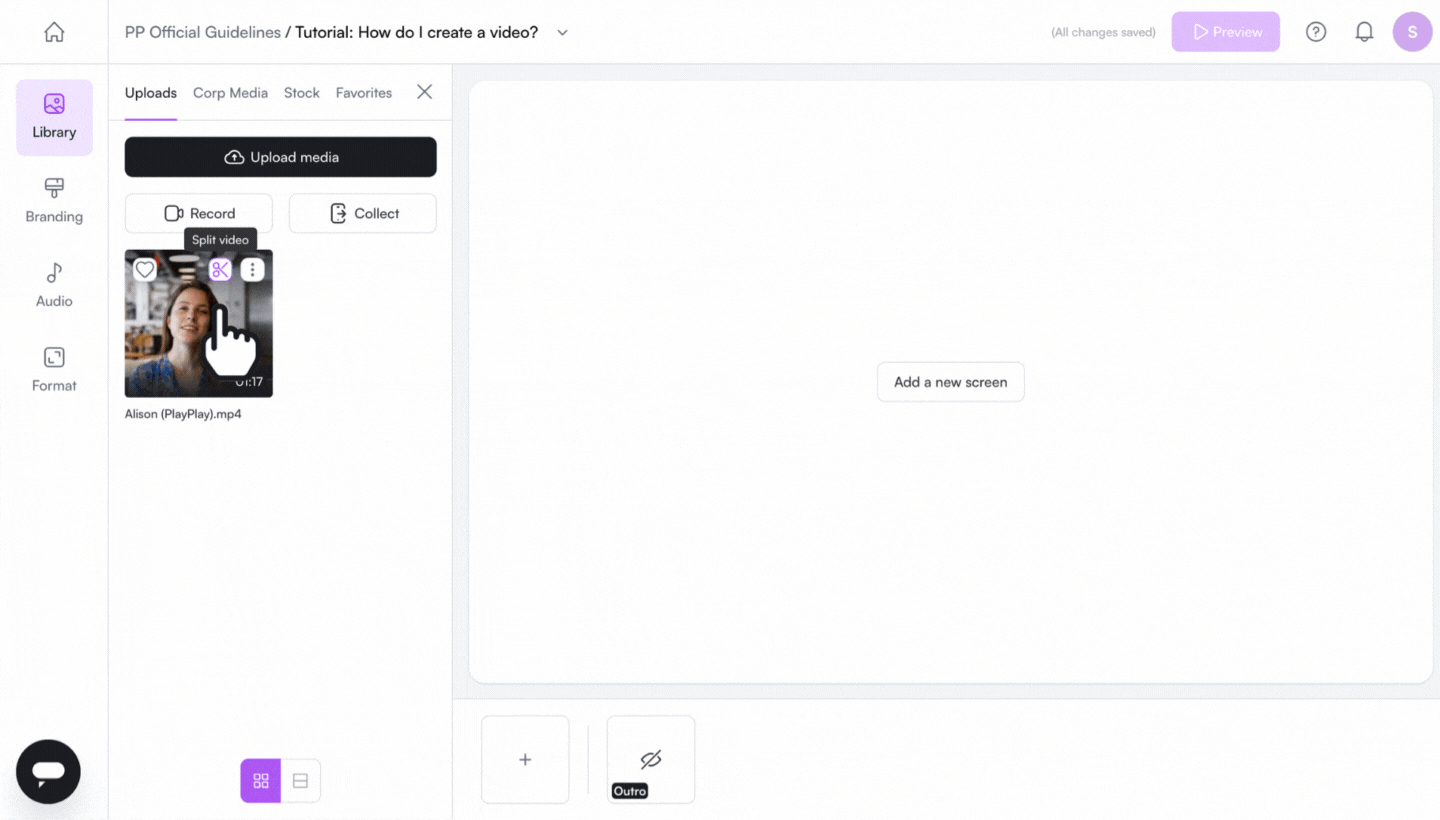Open the Audio sidebar panel
This screenshot has width=1440, height=820.
click(54, 286)
